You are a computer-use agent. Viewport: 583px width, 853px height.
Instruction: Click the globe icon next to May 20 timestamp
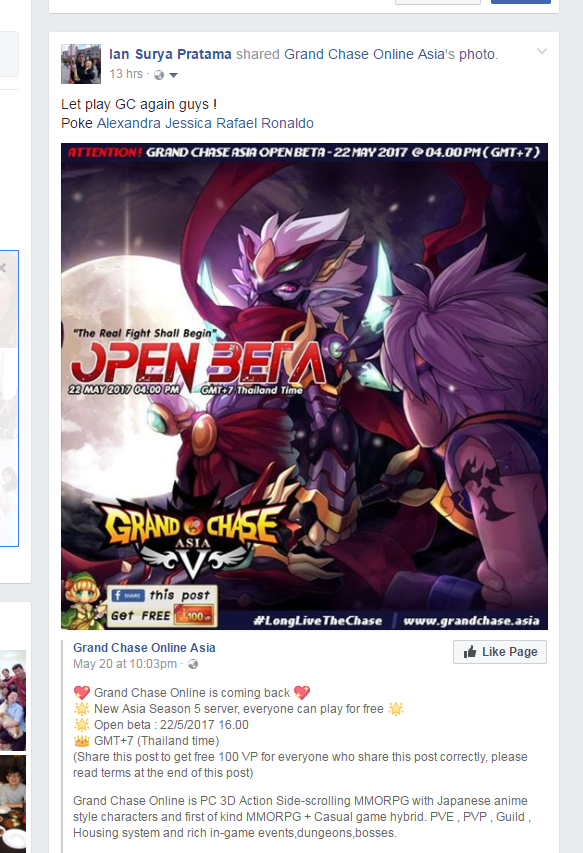(x=193, y=664)
